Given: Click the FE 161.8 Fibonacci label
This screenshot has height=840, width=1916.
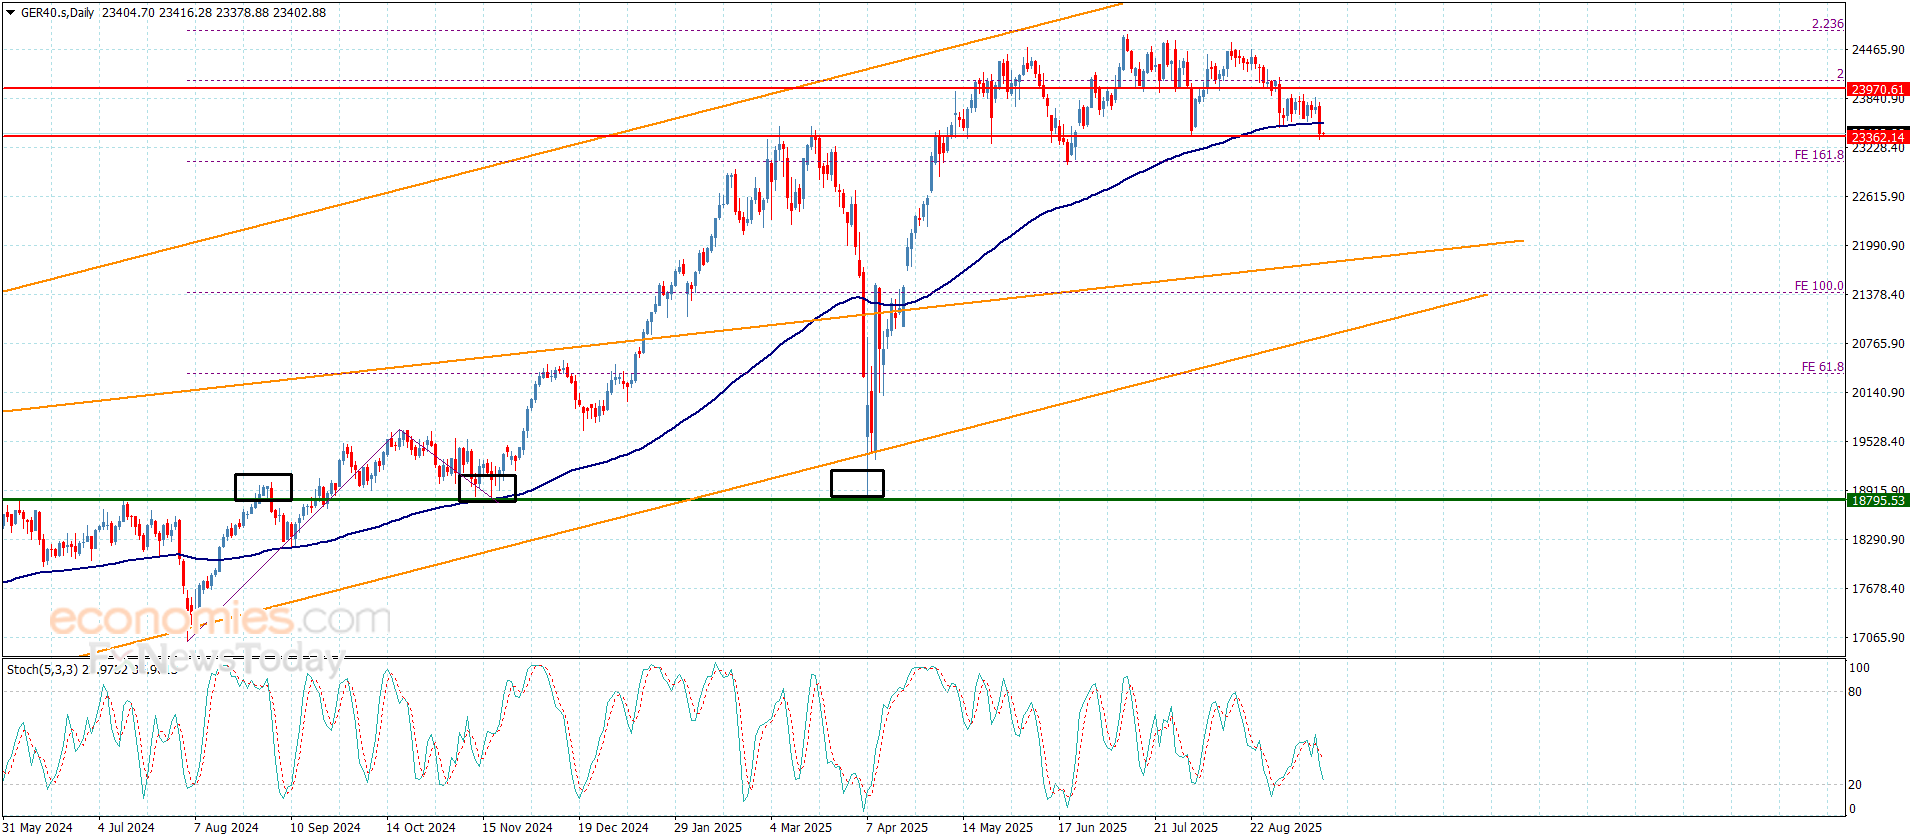Looking at the screenshot, I should (x=1819, y=155).
